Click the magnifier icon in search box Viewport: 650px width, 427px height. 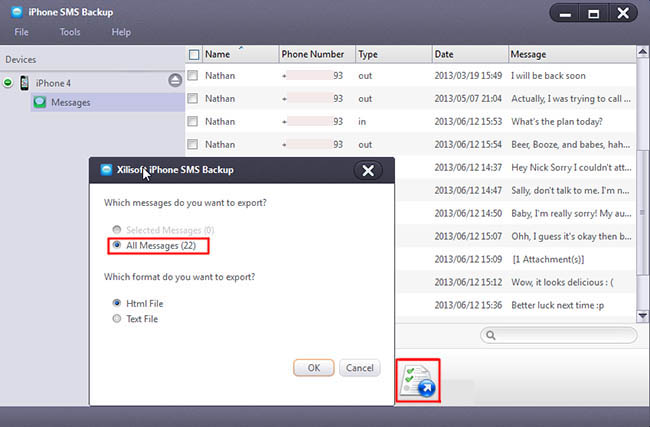point(488,335)
